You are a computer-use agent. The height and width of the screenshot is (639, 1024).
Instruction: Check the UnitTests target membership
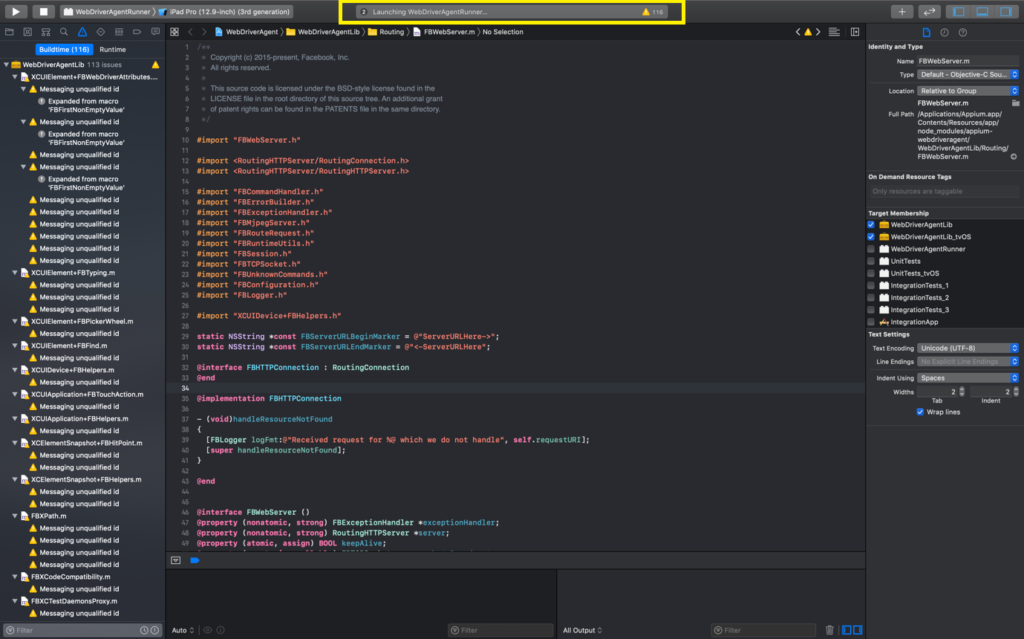[x=871, y=261]
